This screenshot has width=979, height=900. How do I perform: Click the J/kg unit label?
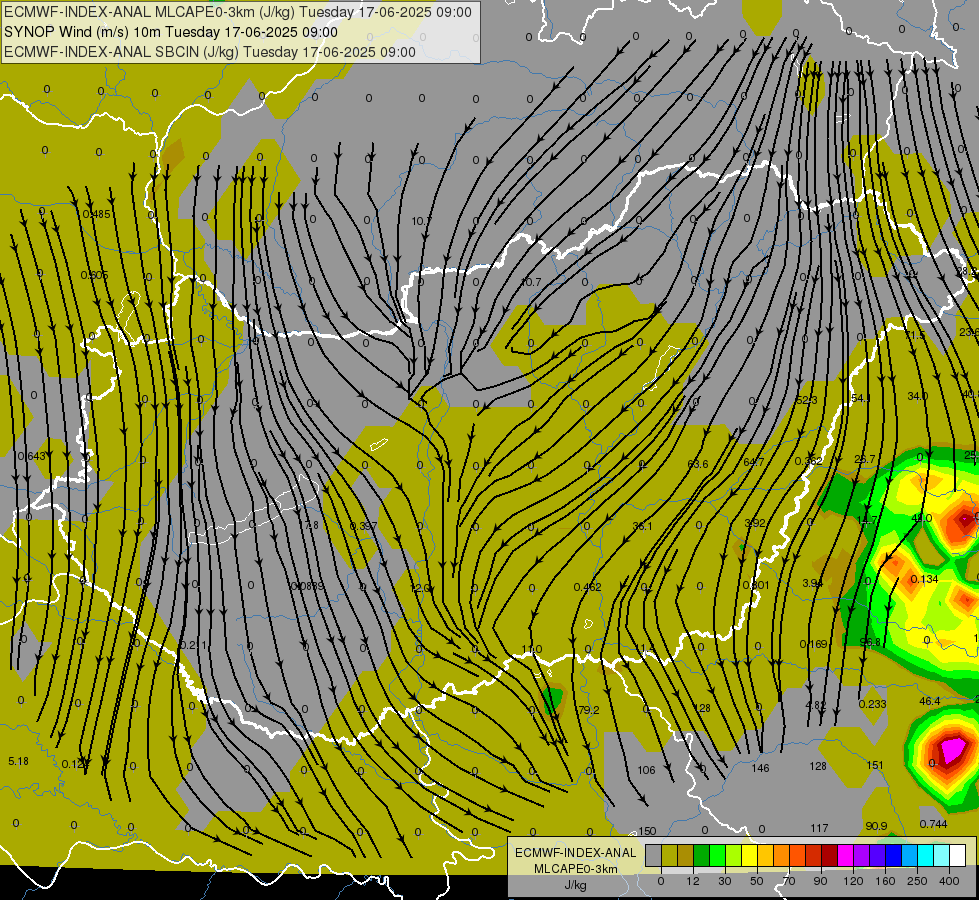click(576, 885)
